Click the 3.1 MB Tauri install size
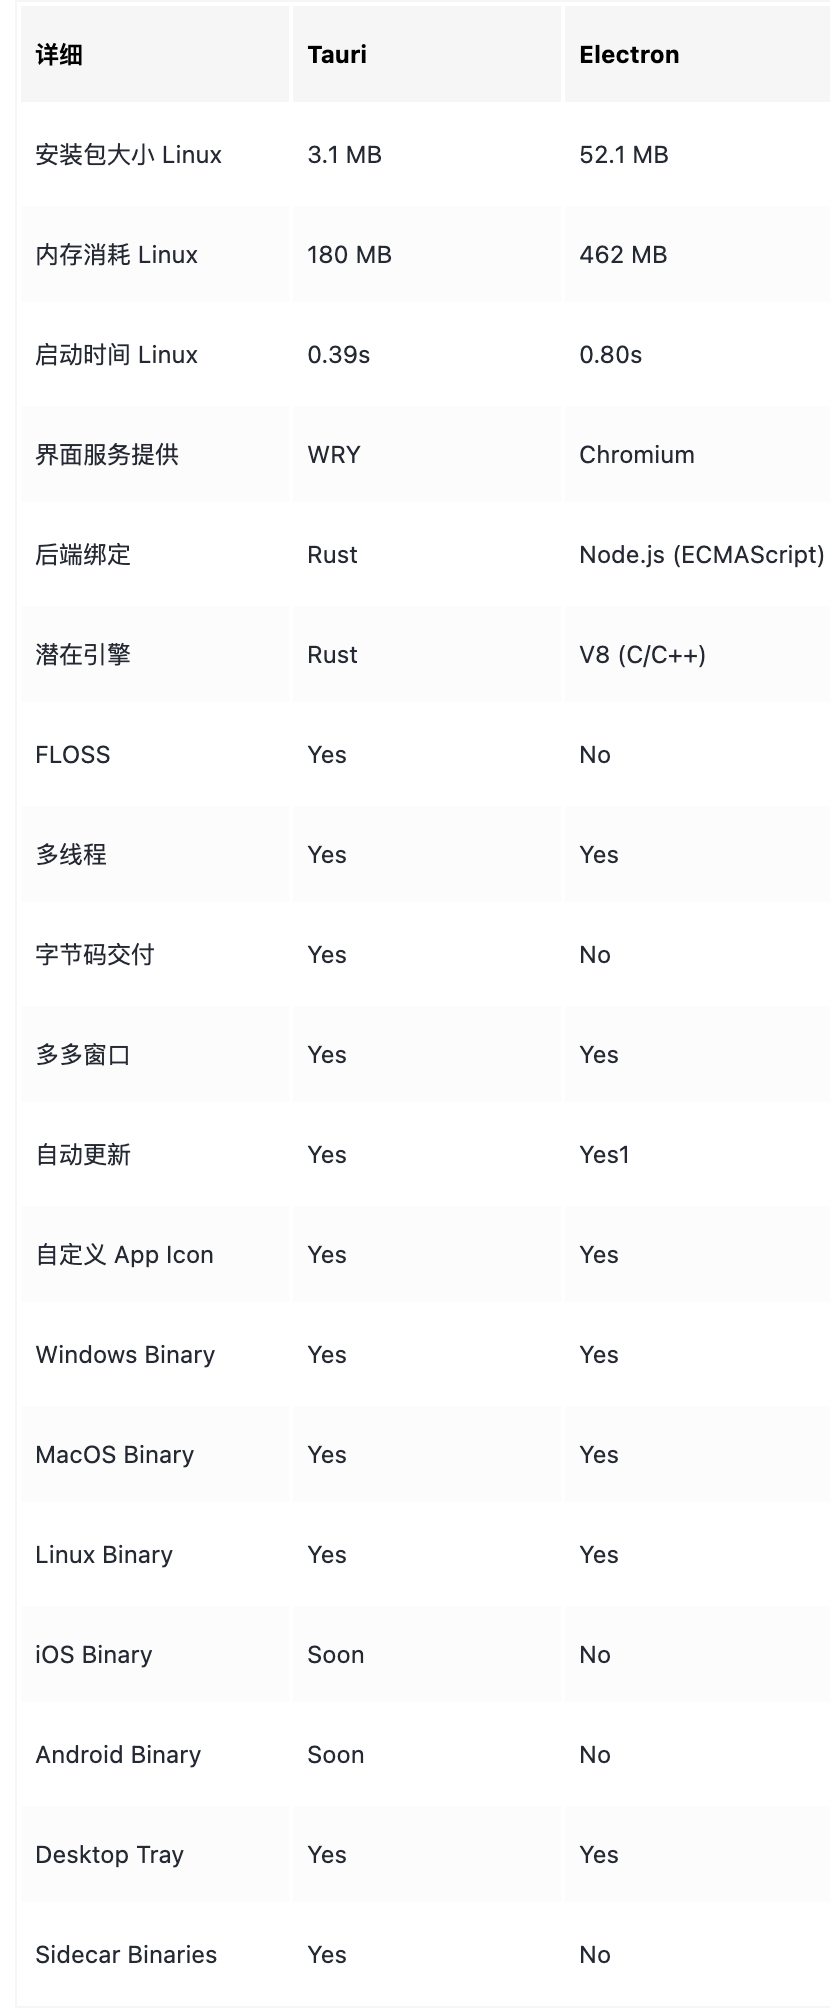Viewport: 830px width, 2008px height. click(344, 155)
